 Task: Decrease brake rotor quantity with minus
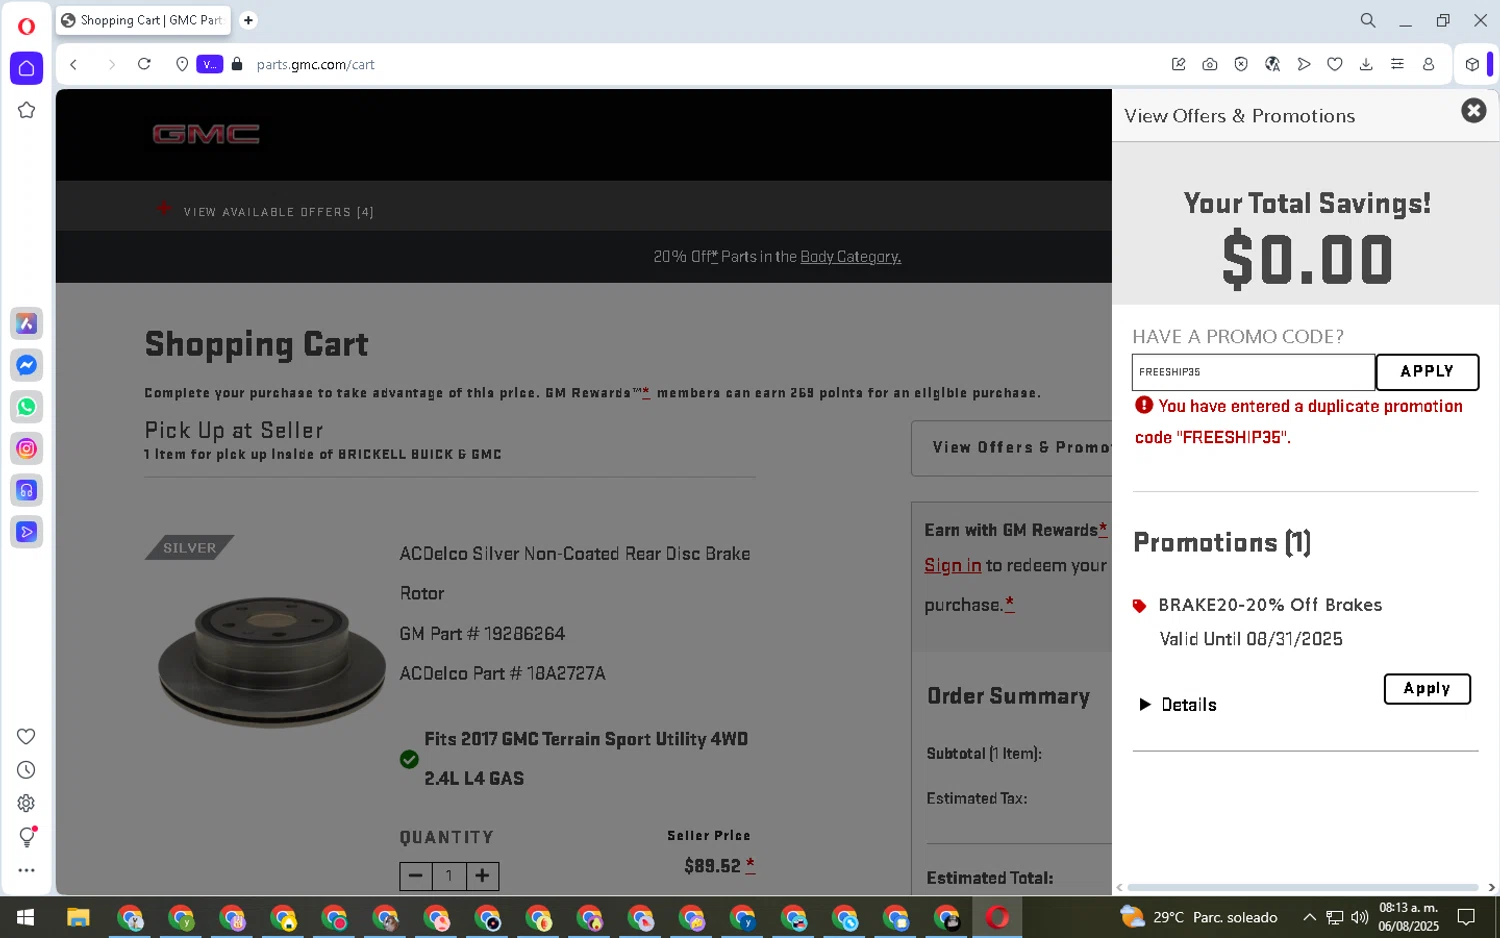415,876
